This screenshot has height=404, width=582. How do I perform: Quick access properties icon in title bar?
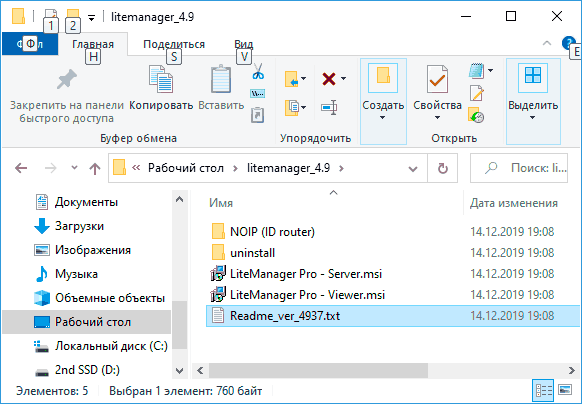click(50, 16)
